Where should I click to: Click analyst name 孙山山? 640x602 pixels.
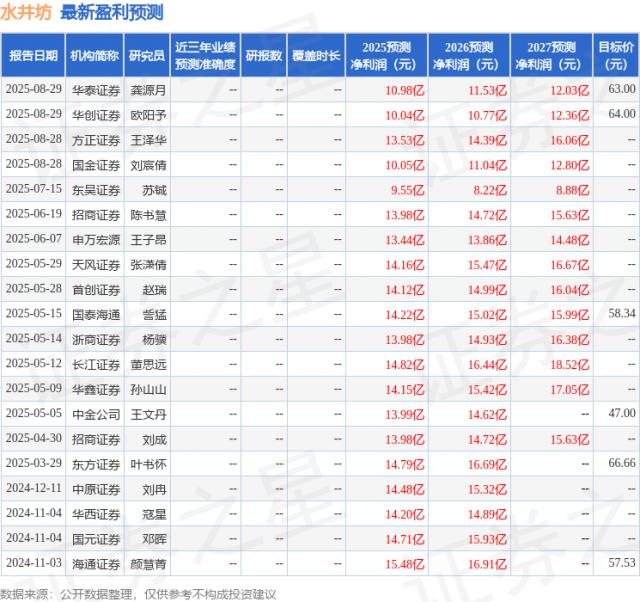click(x=148, y=389)
